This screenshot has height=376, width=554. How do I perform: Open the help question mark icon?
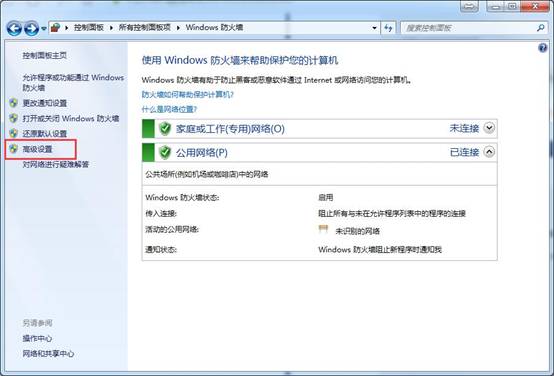[x=543, y=48]
